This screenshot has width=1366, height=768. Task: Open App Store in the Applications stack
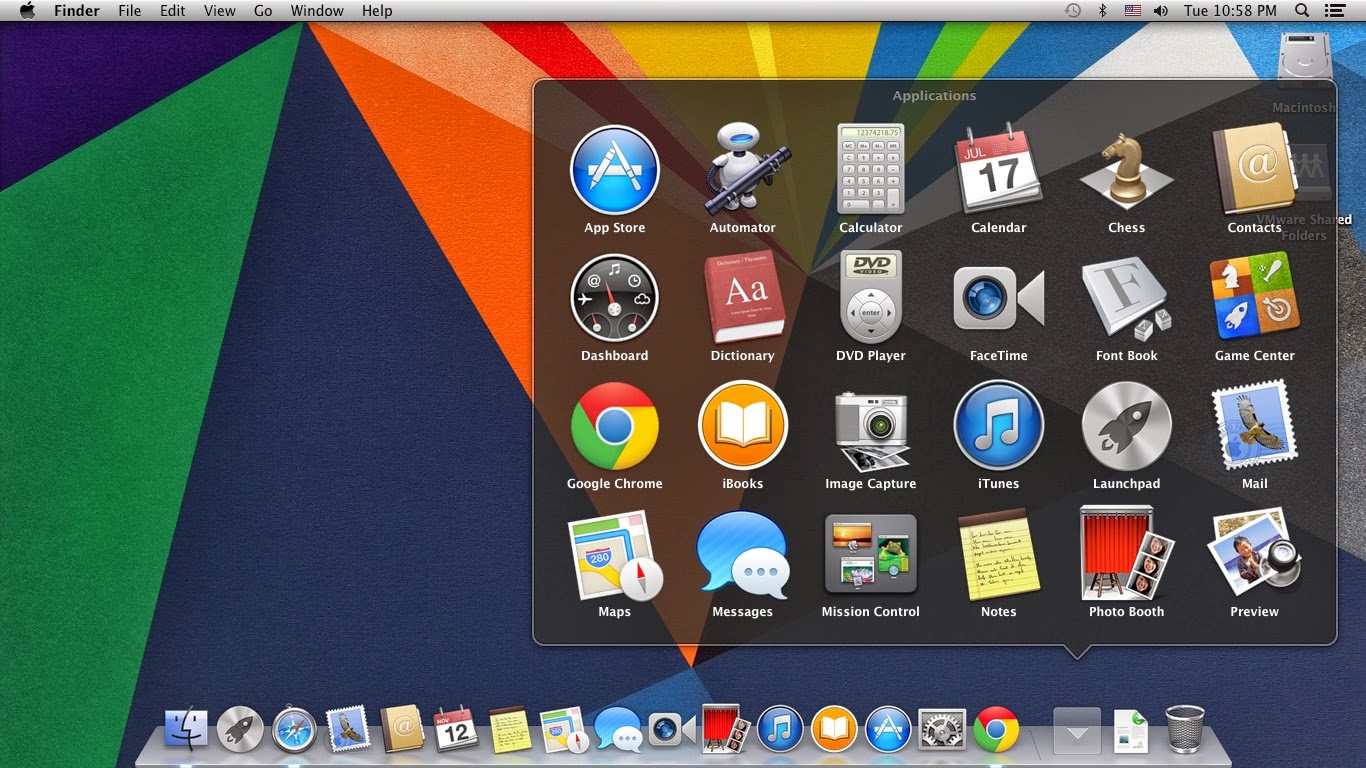coord(614,170)
